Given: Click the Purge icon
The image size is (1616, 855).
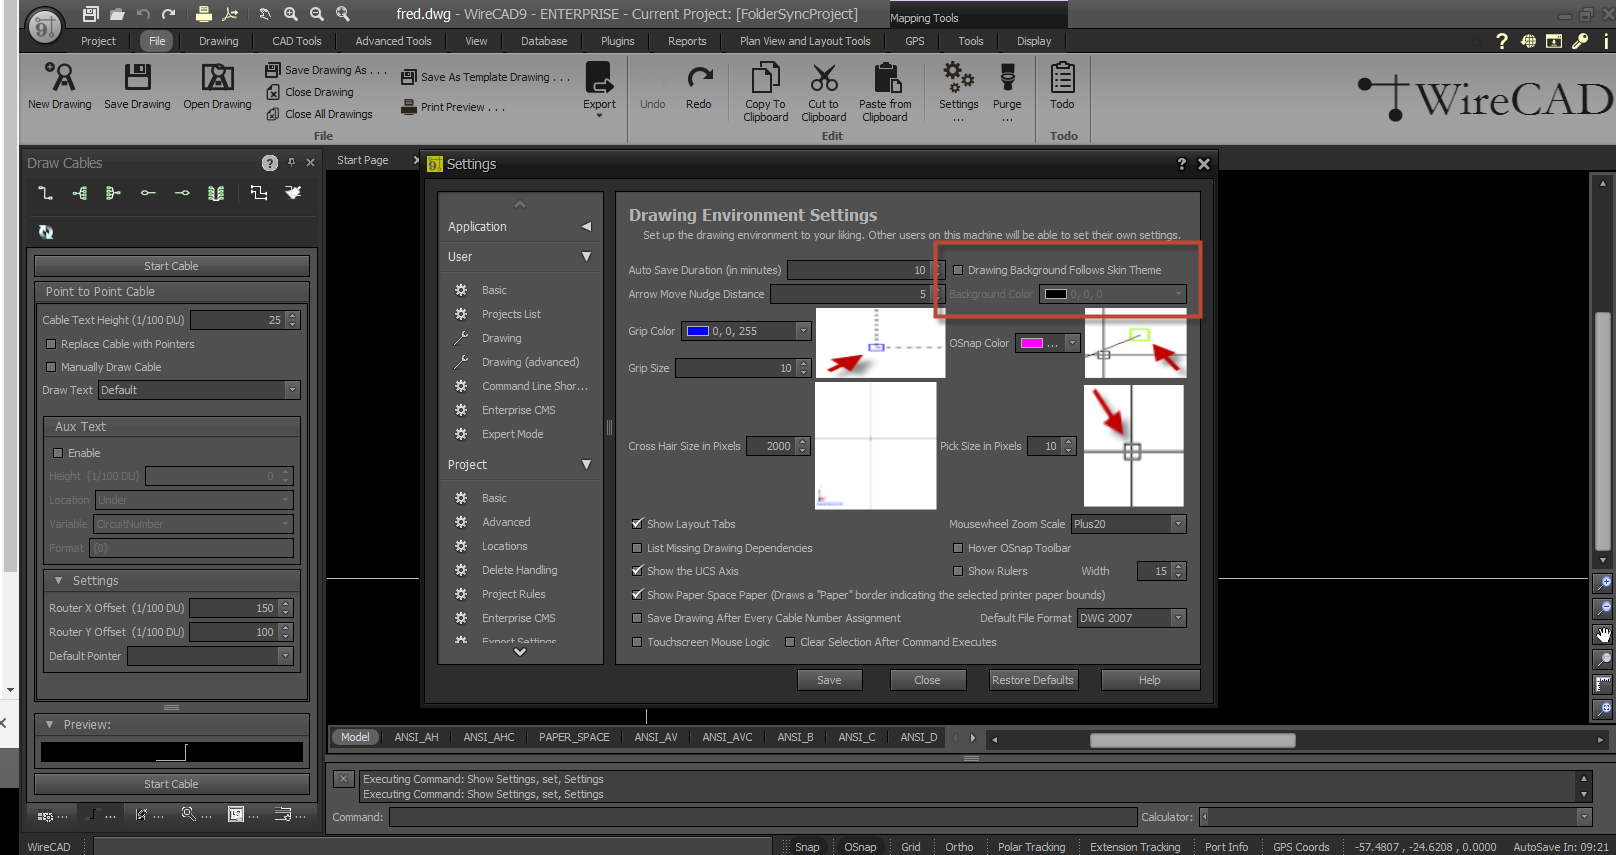Looking at the screenshot, I should pos(1007,77).
